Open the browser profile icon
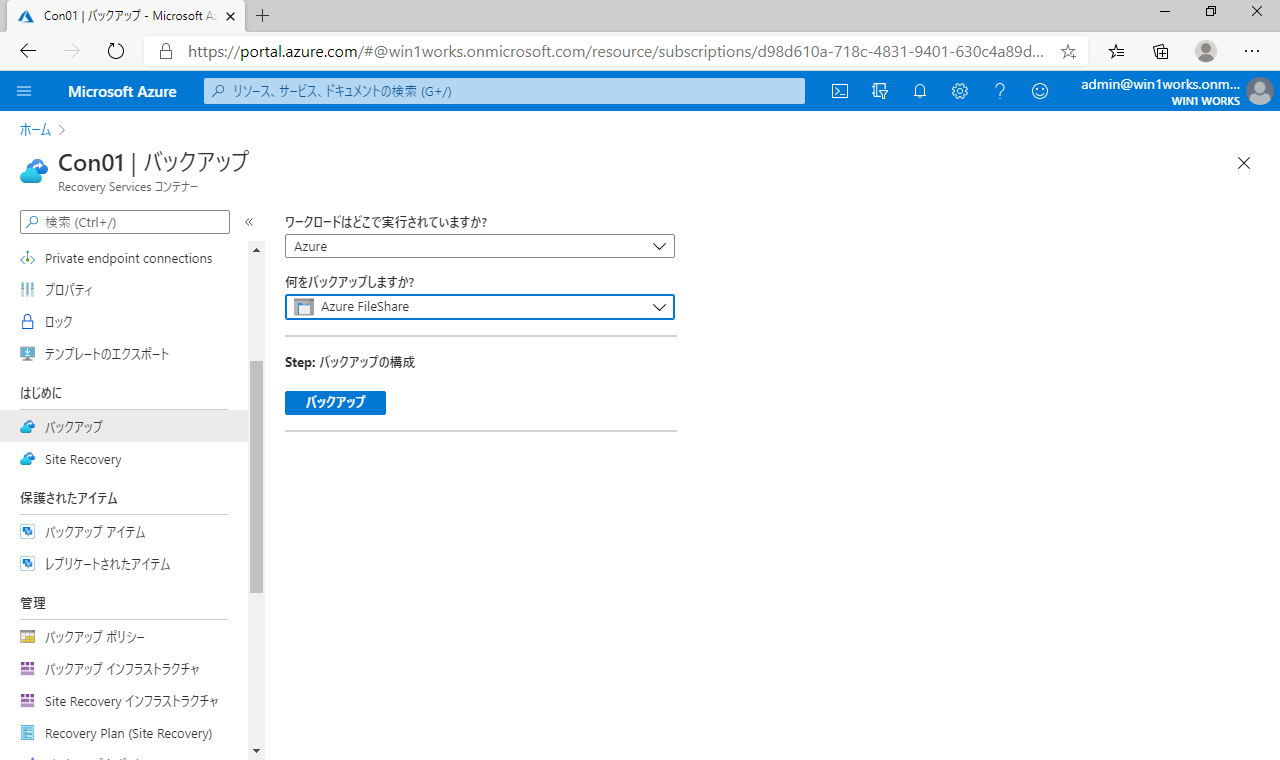 point(1206,51)
